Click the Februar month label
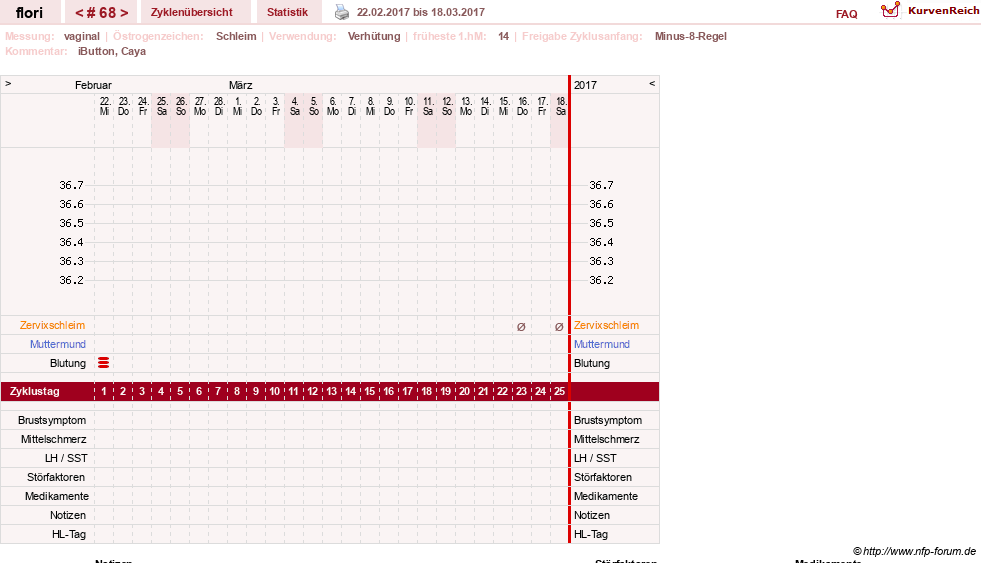The height and width of the screenshot is (563, 981). [x=93, y=85]
